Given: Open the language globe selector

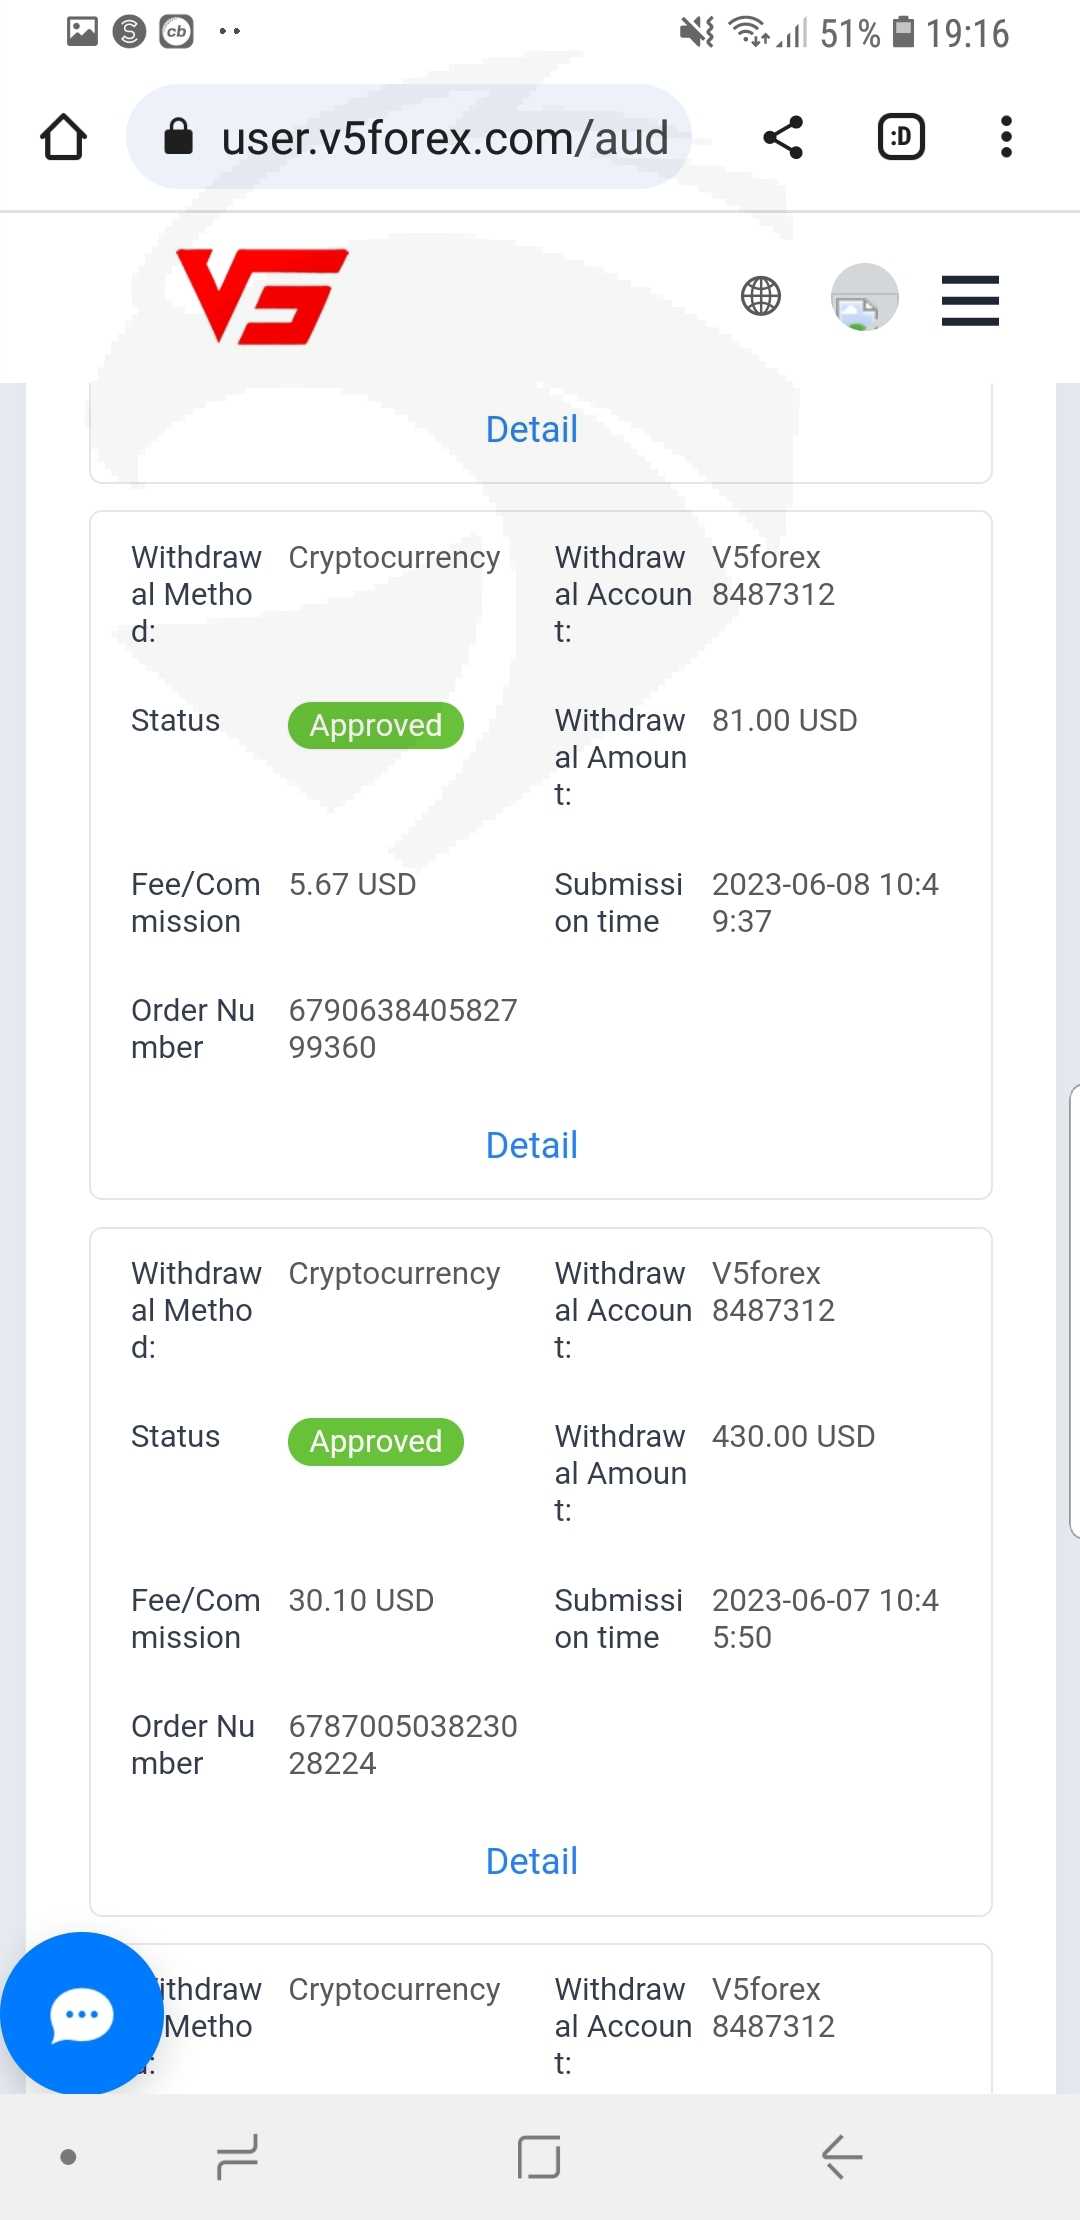Looking at the screenshot, I should (761, 296).
